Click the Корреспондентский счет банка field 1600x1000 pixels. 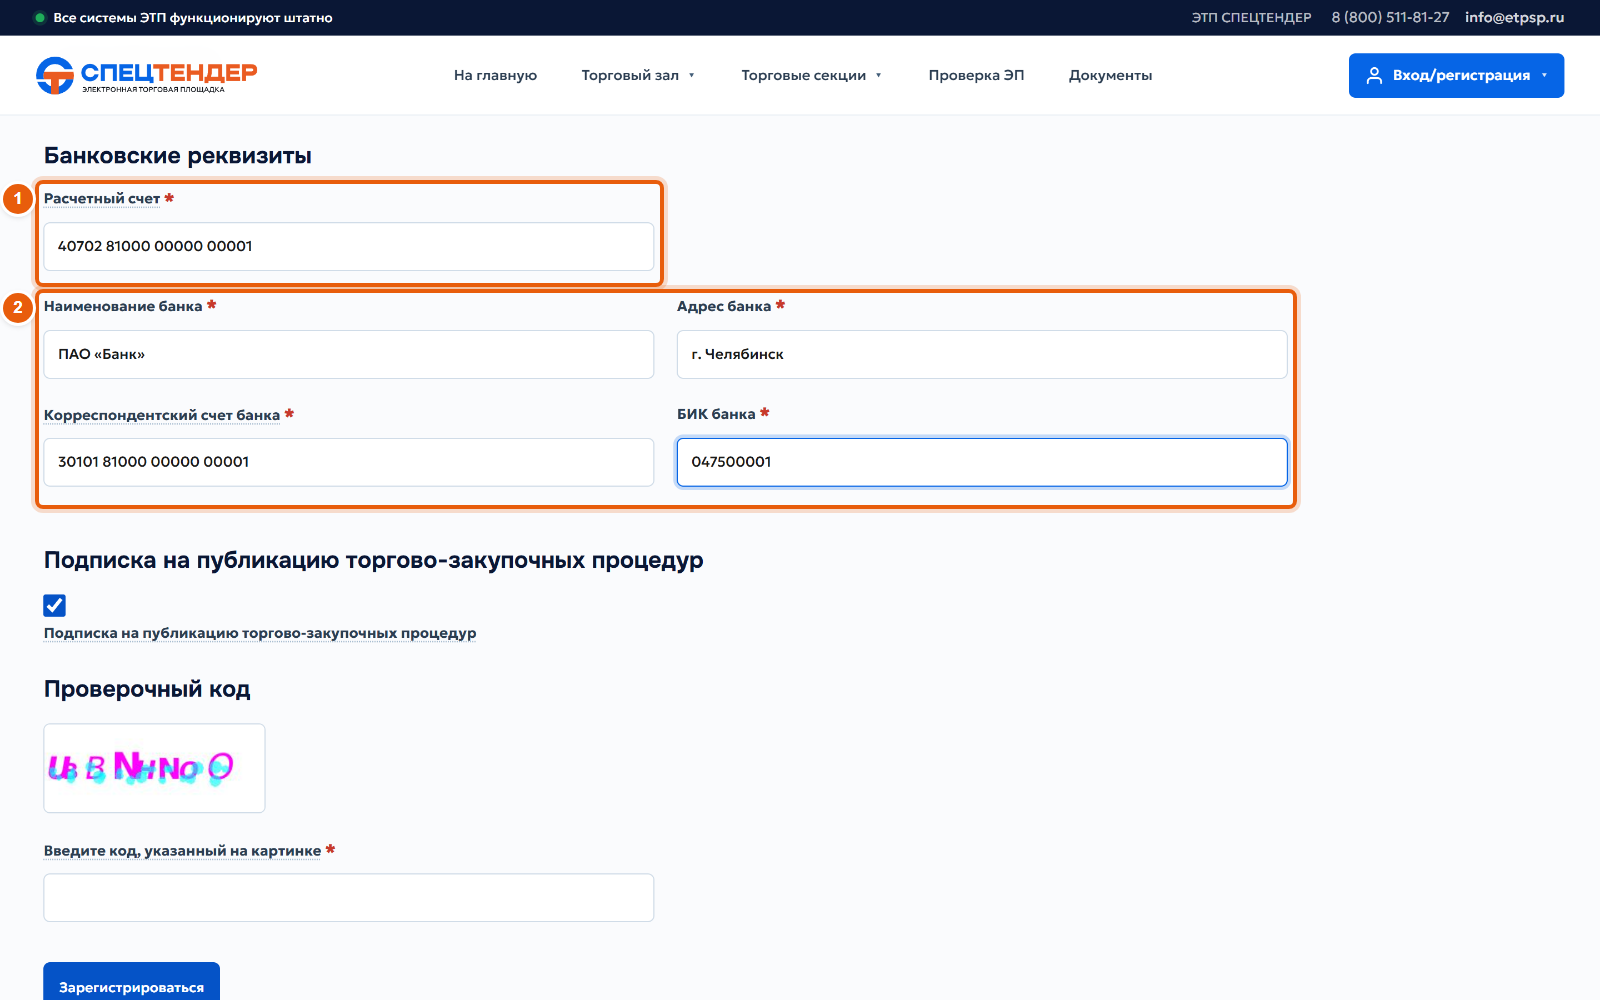(348, 462)
